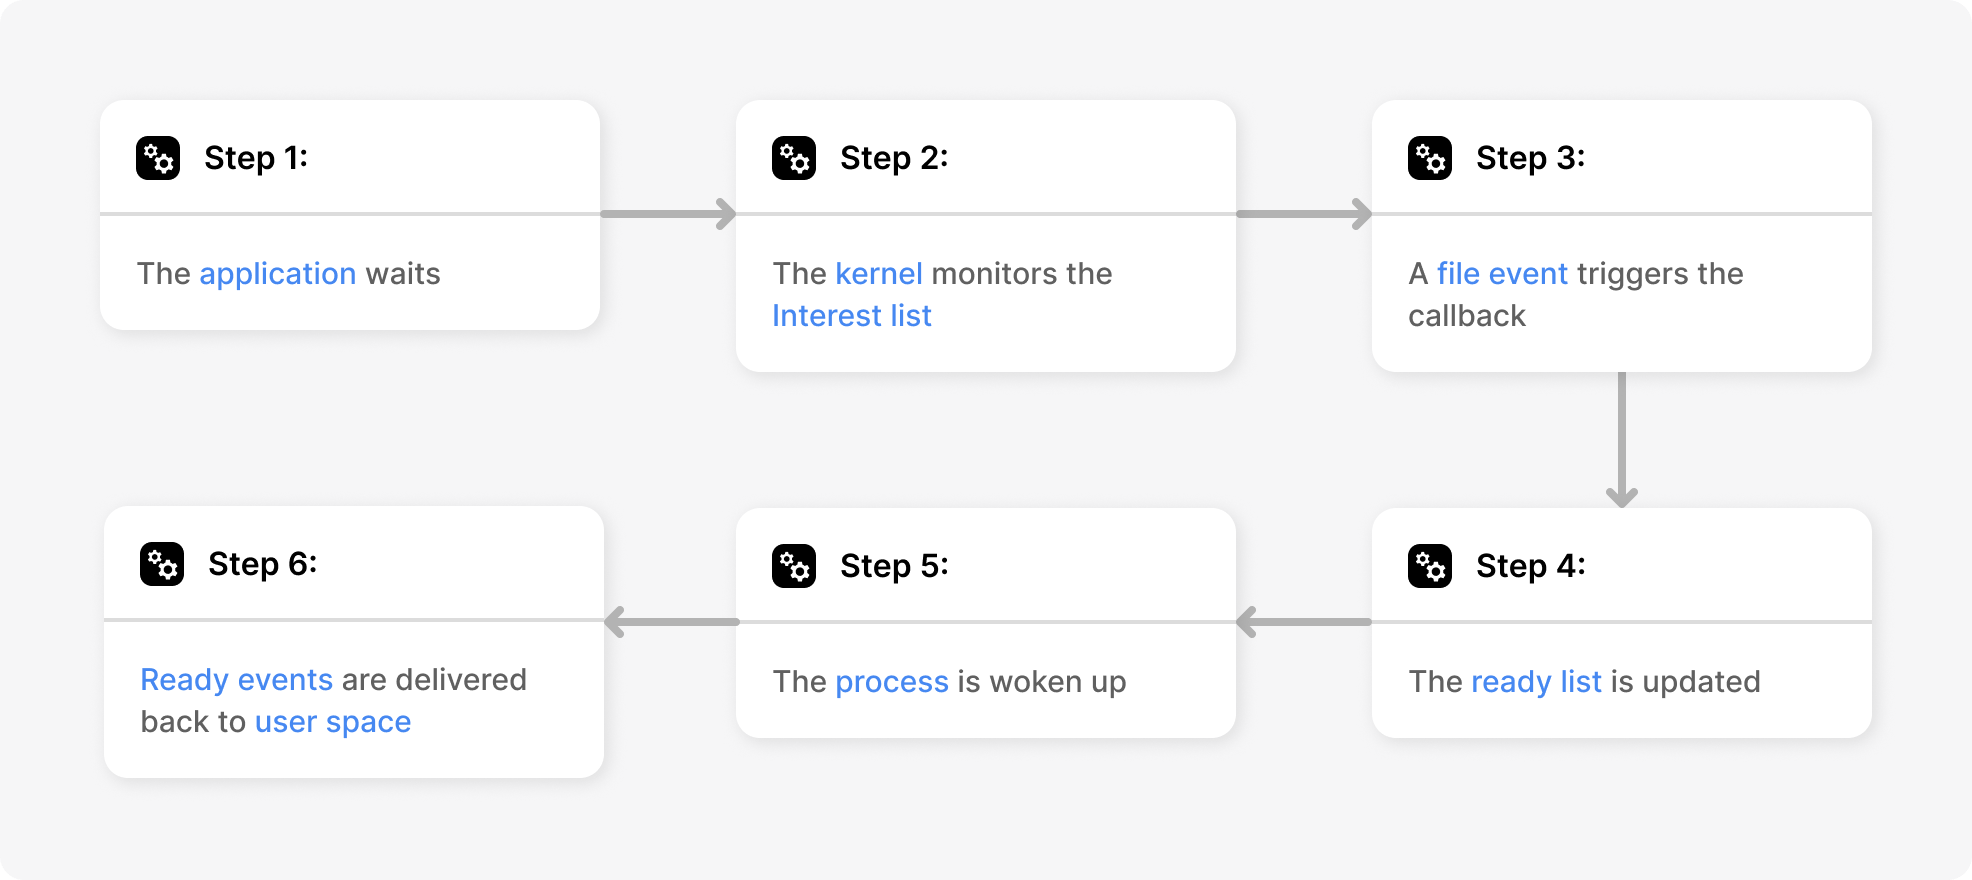Open the "file event" link

[x=1502, y=274]
